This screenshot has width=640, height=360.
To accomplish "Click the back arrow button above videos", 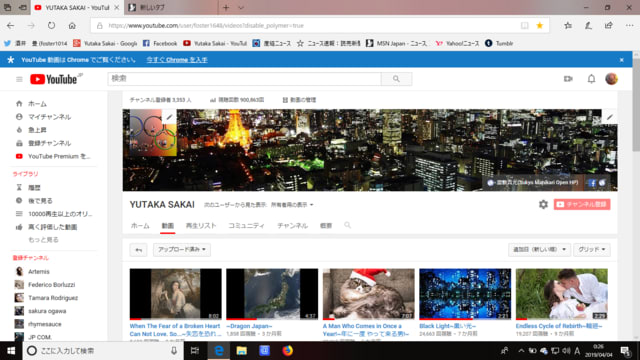I will [138, 250].
